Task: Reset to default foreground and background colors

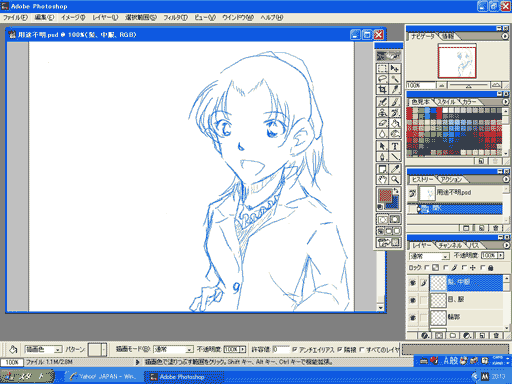Action: coord(380,207)
